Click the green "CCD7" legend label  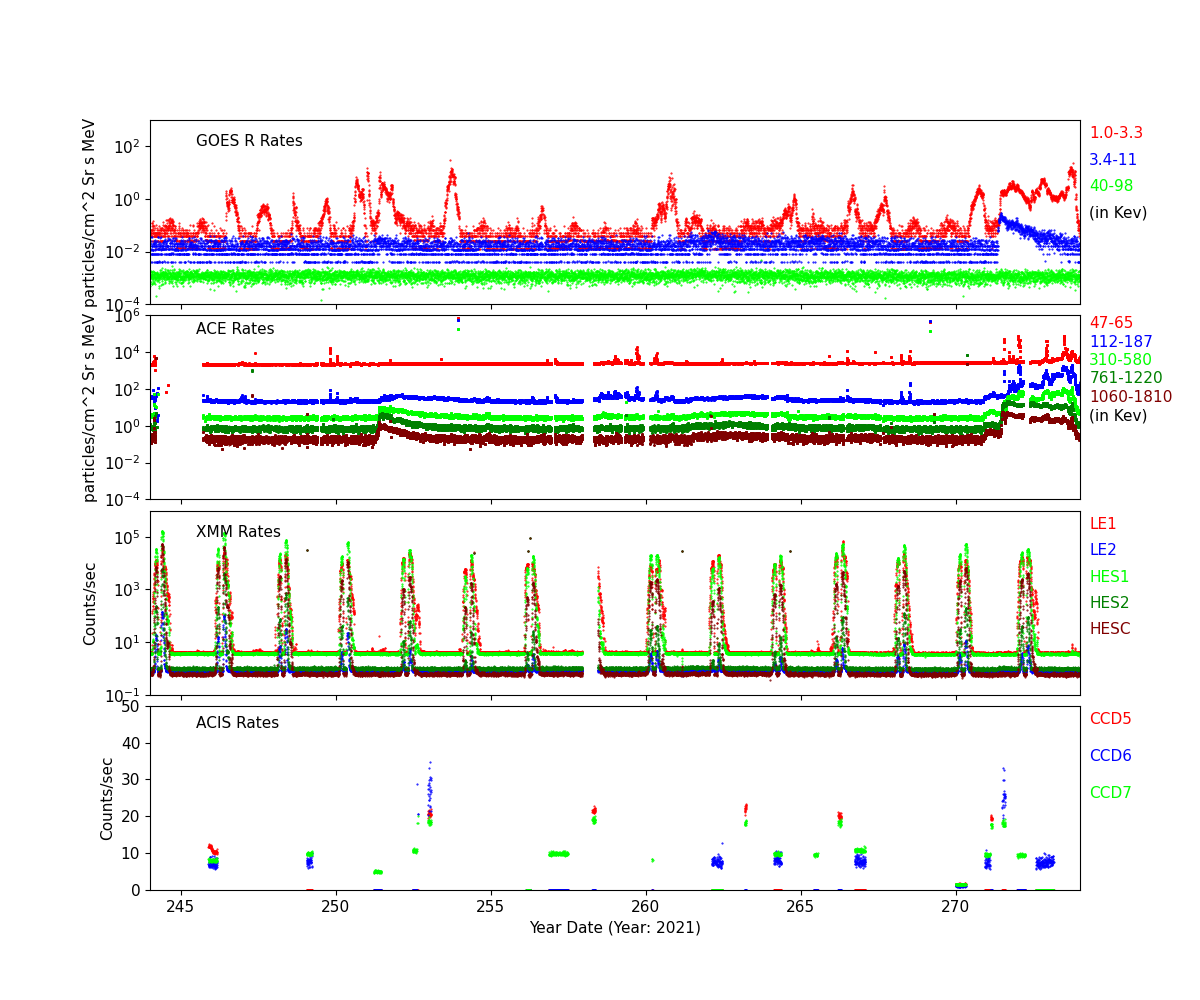[x=1110, y=793]
